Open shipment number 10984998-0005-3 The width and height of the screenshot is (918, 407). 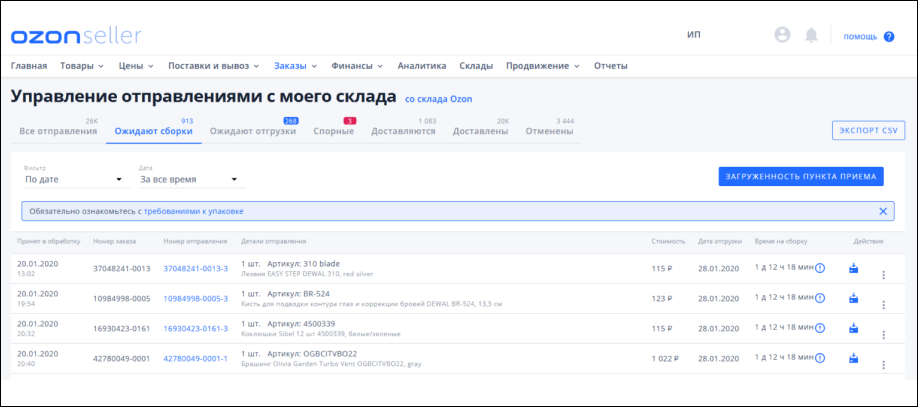point(196,298)
